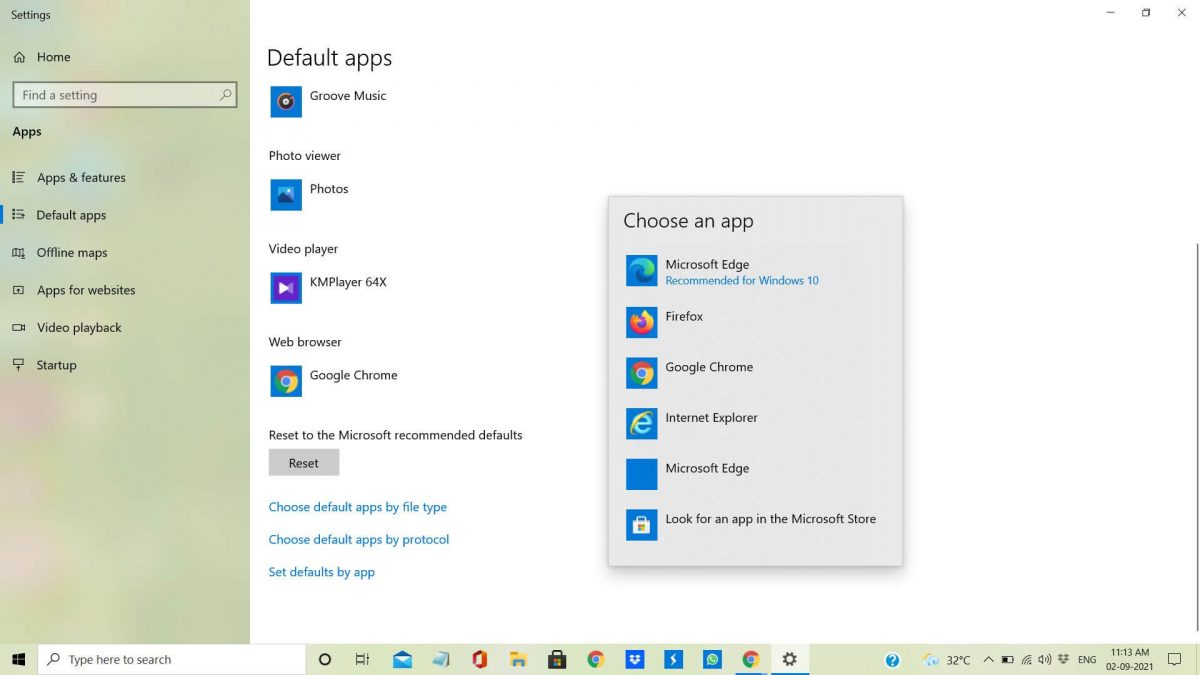The width and height of the screenshot is (1200, 675).
Task: Open Apps for websites settings
Action: tap(86, 290)
